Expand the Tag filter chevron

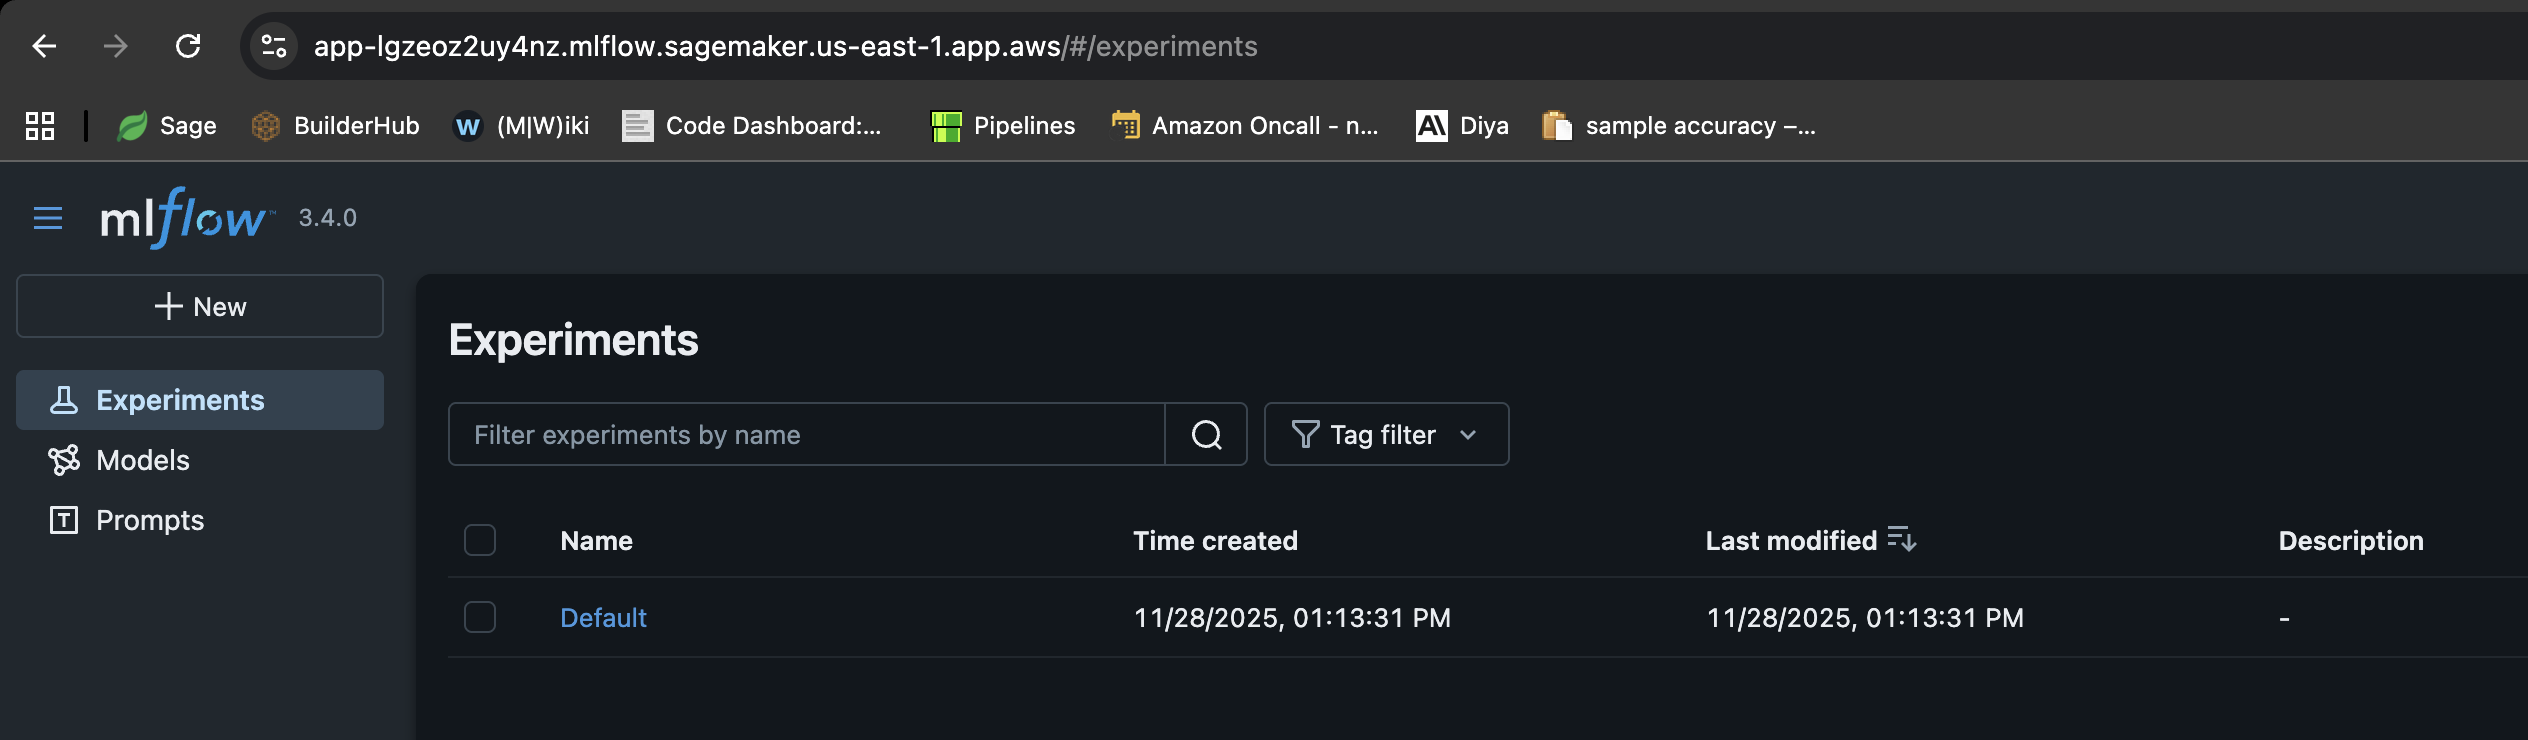[1469, 435]
